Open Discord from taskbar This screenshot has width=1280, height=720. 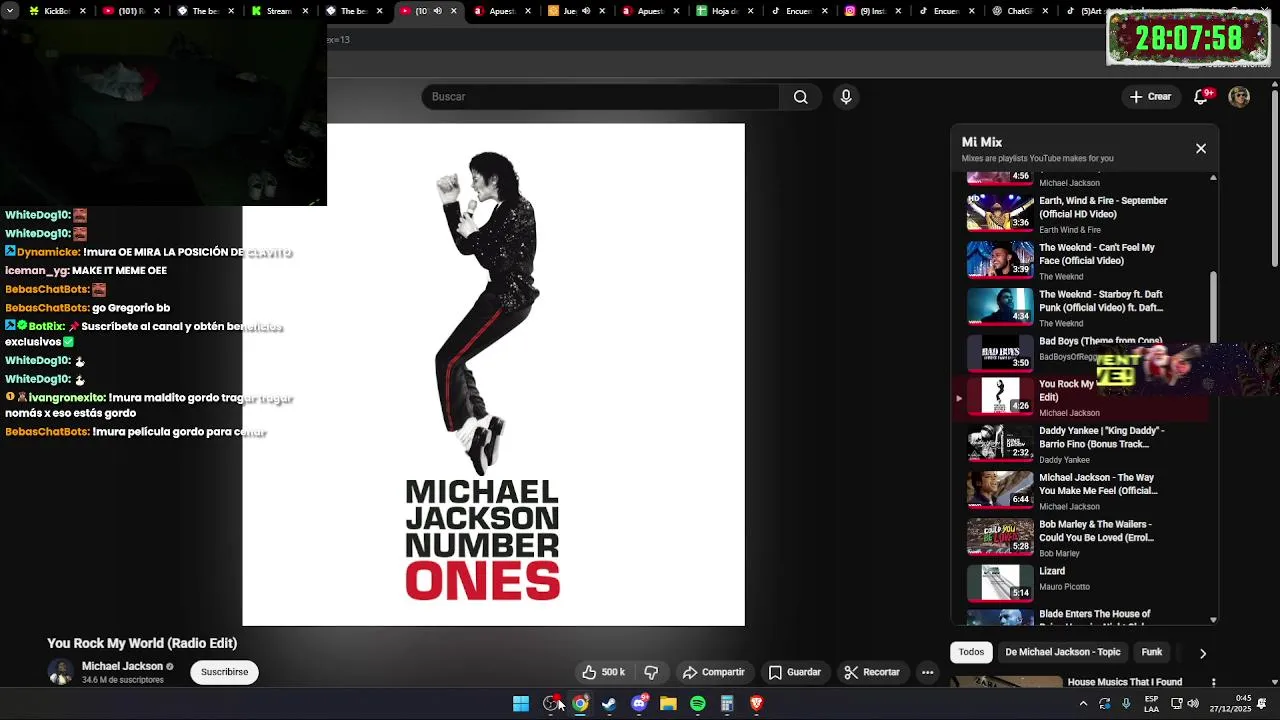tap(639, 704)
